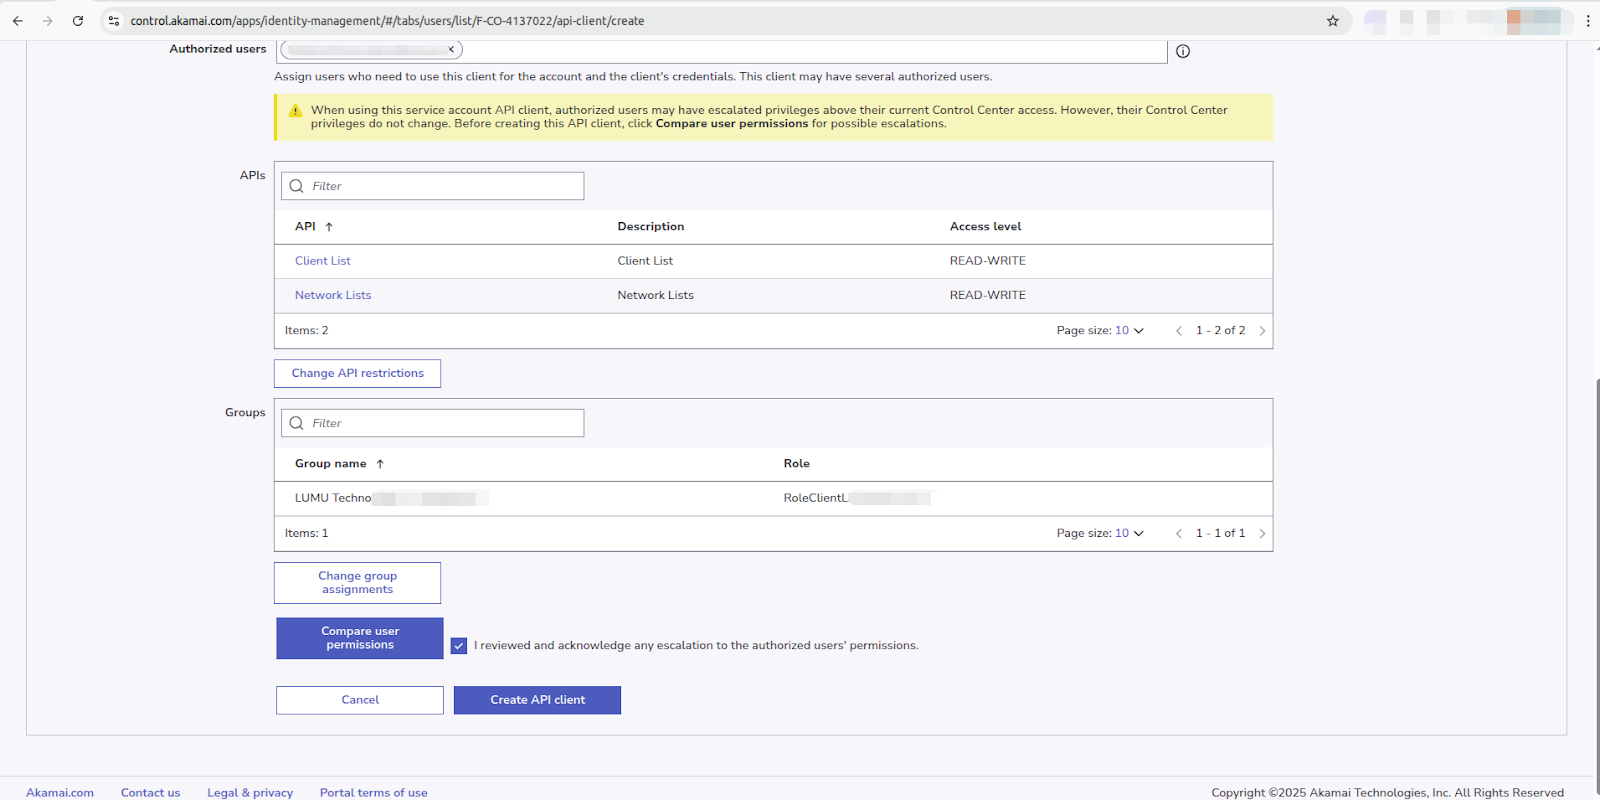Image resolution: width=1600 pixels, height=800 pixels.
Task: Open the browser three-dot menu
Action: [x=1587, y=20]
